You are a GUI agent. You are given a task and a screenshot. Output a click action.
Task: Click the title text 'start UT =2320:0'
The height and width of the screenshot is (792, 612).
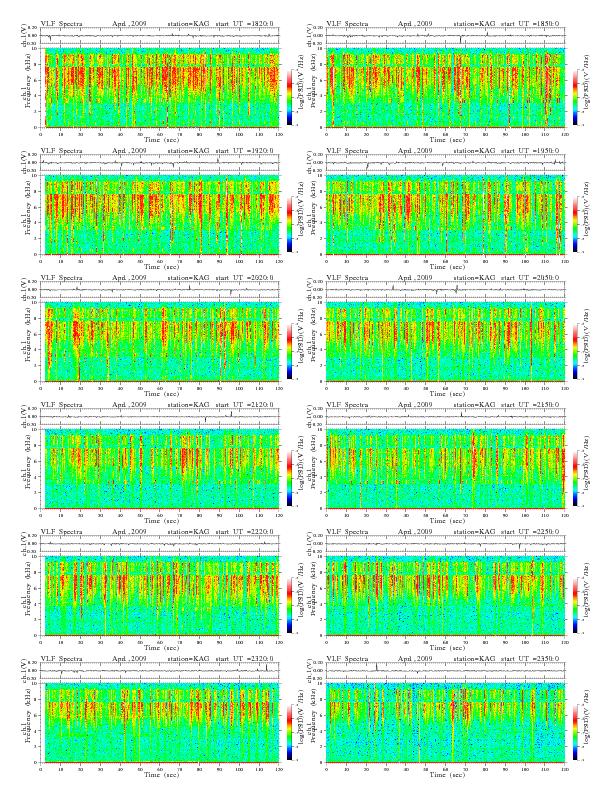244,659
